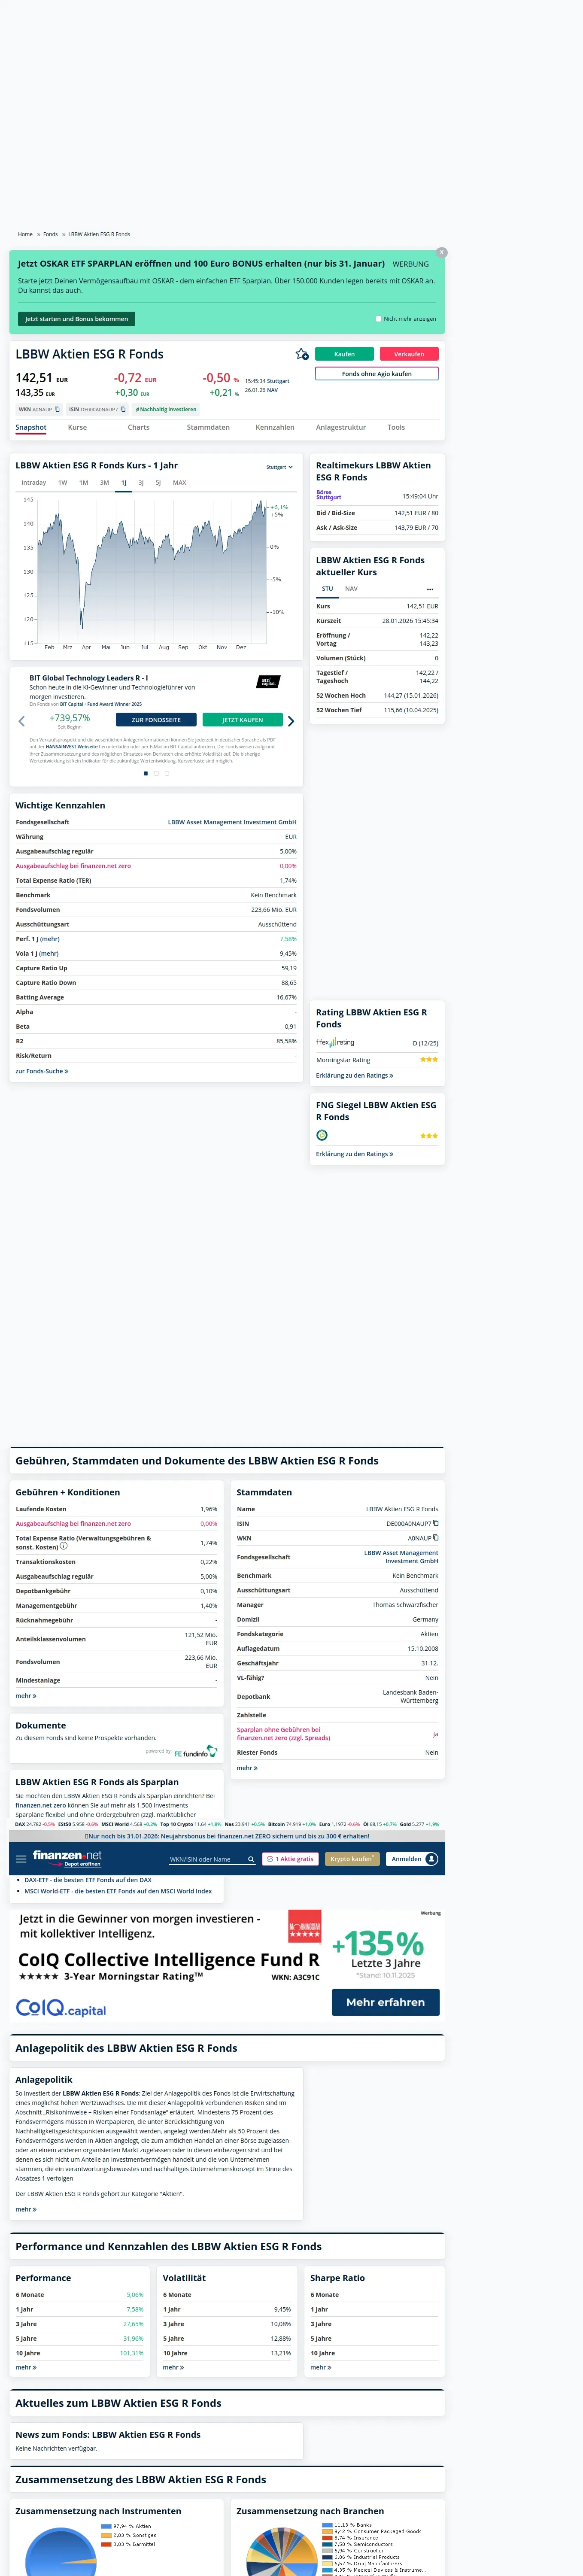
Task: Click 'JETZT KAUFEN' promo button
Action: 242,720
